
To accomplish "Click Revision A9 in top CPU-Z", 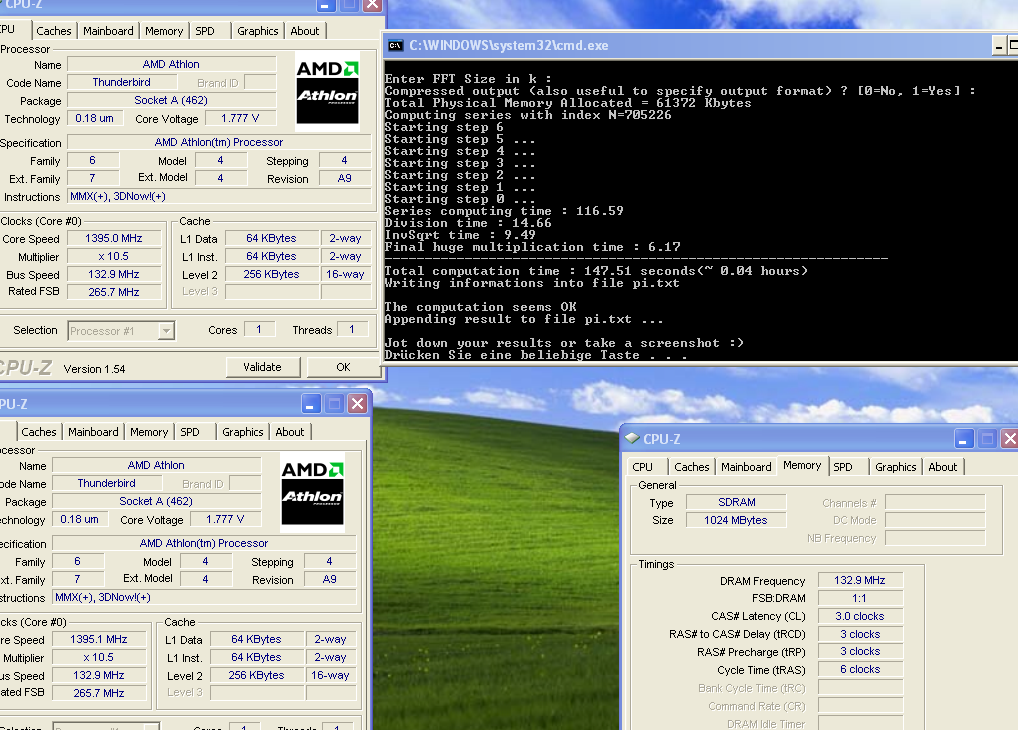I will 345,179.
